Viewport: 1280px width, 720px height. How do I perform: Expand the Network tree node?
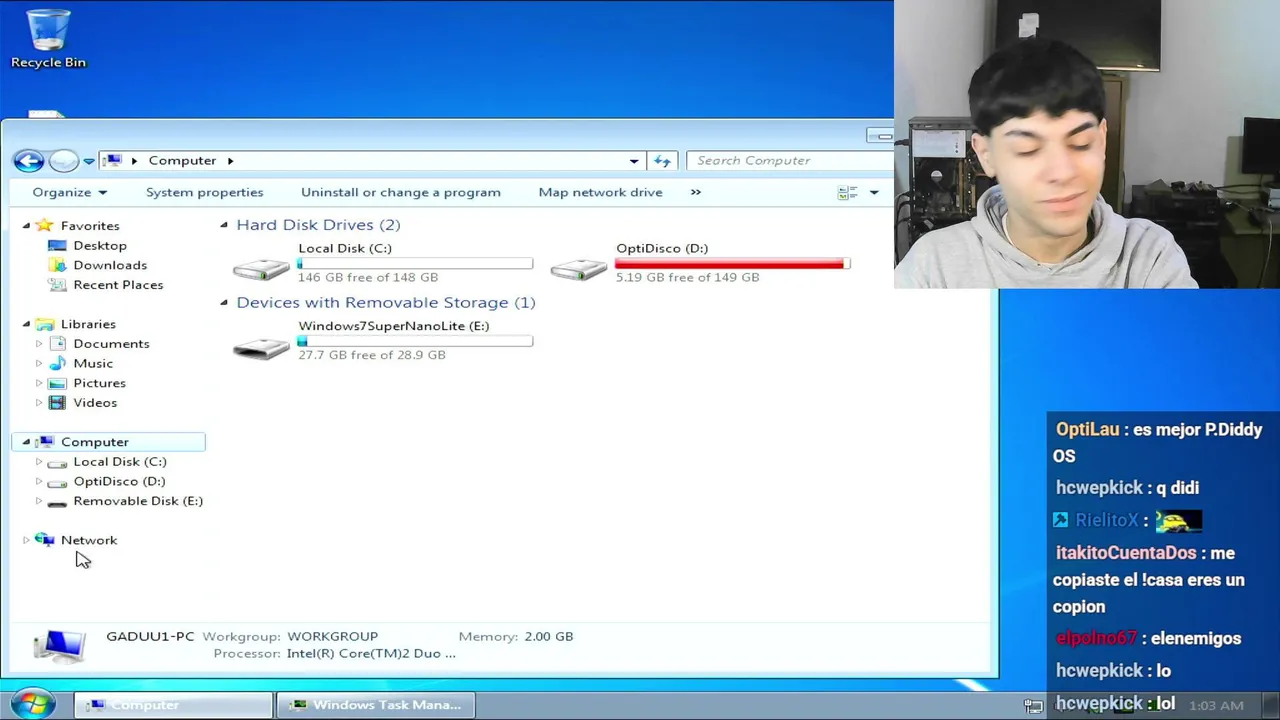[x=26, y=540]
